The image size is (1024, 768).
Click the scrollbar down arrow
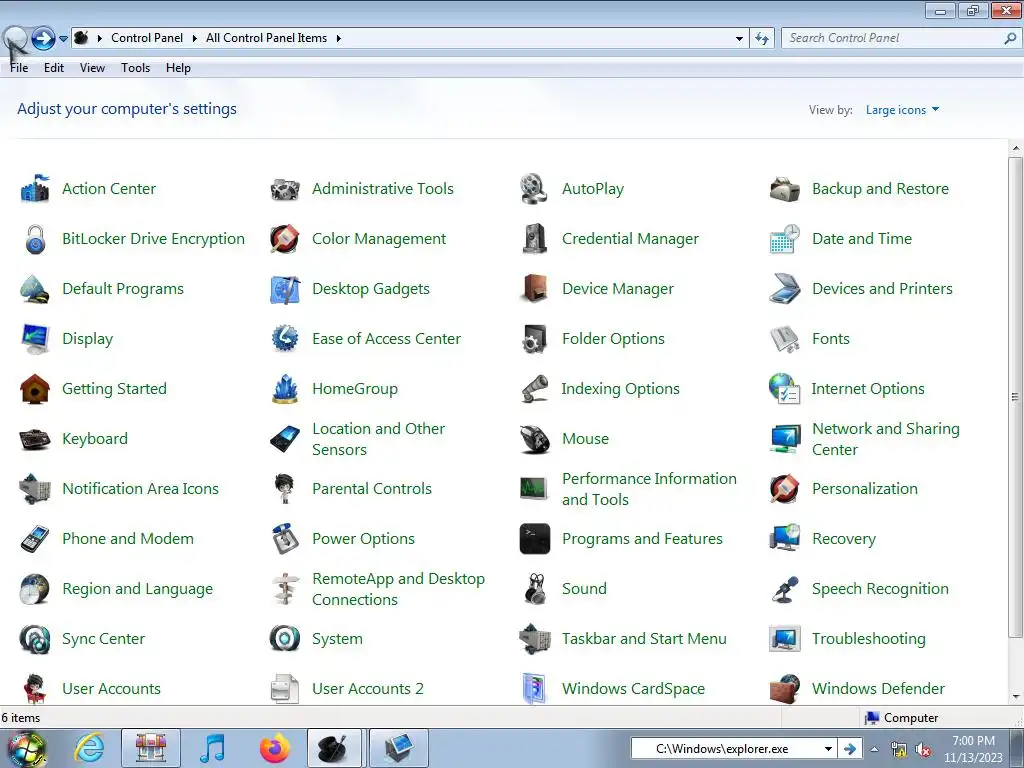[x=1016, y=696]
